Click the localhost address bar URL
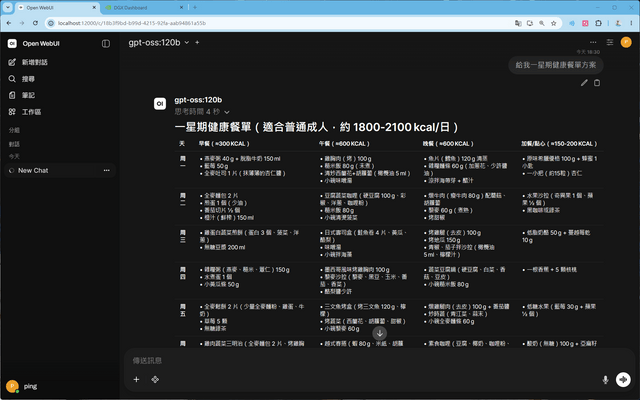Image resolution: width=640 pixels, height=400 pixels. pyautogui.click(x=132, y=23)
